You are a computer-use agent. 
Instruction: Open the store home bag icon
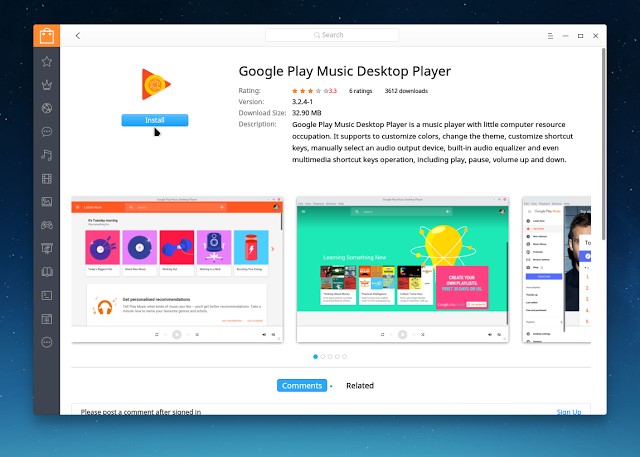46,38
